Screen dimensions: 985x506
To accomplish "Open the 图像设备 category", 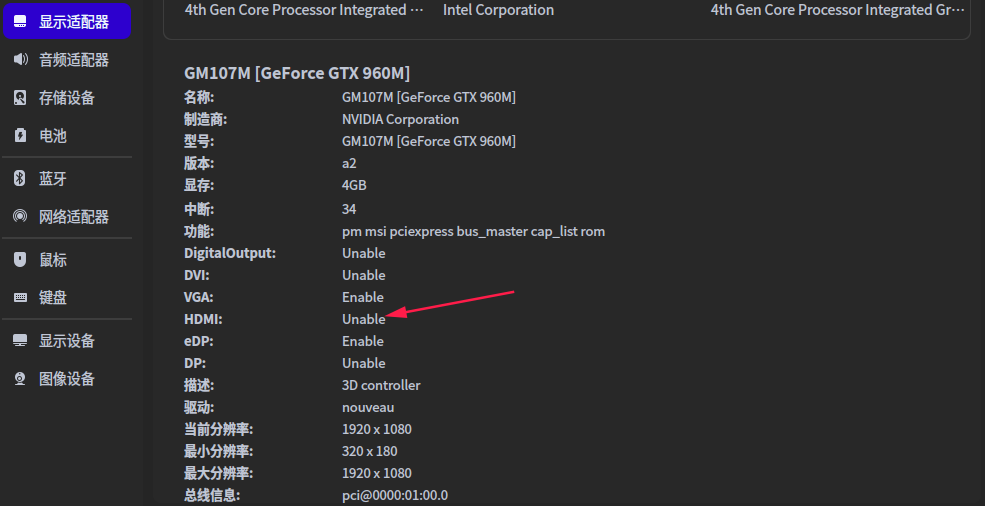I will pyautogui.click(x=66, y=379).
